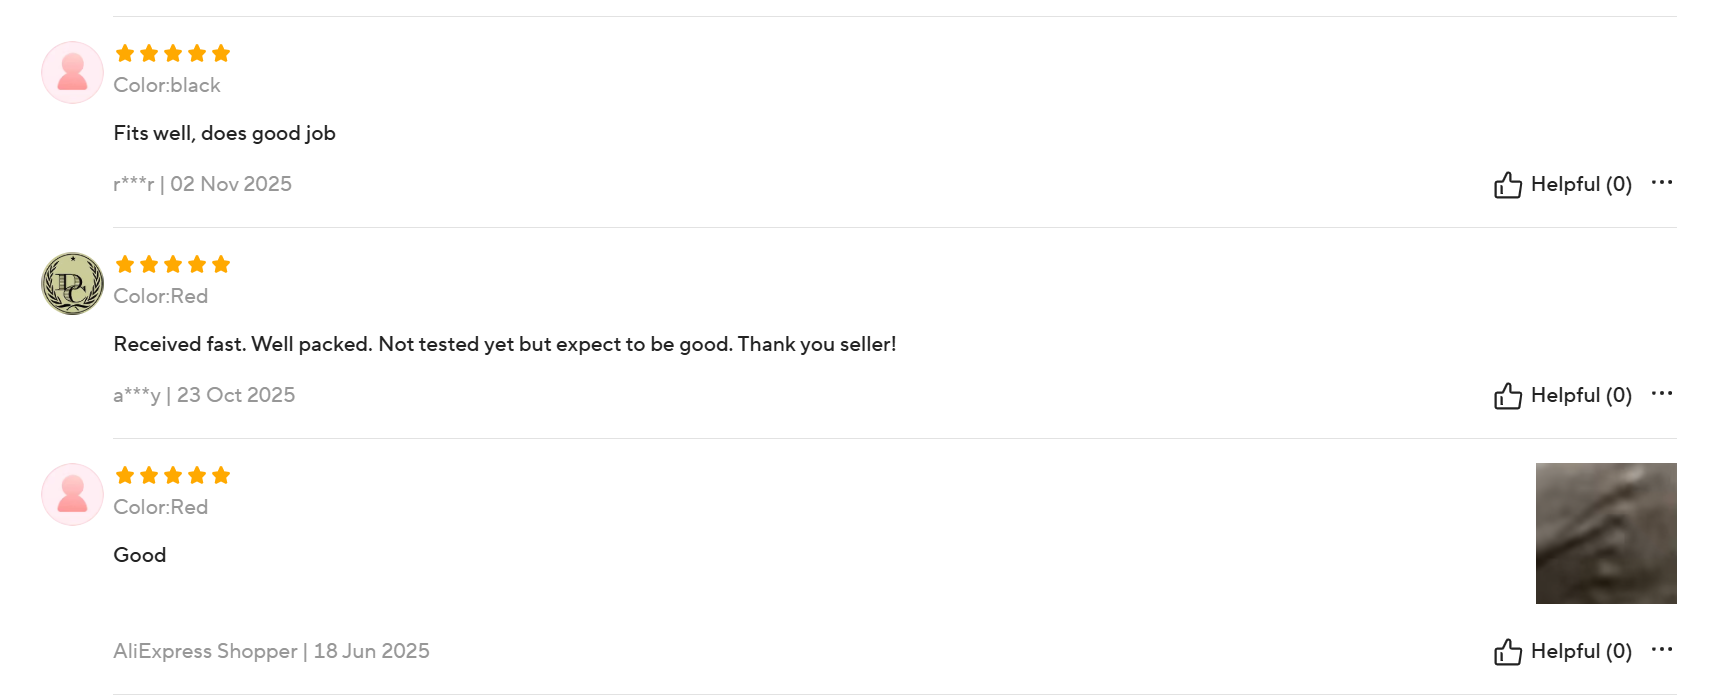Screen dimensions: 1716x696
Task: Click the DC emblem avatar of a***y
Action: tap(72, 283)
